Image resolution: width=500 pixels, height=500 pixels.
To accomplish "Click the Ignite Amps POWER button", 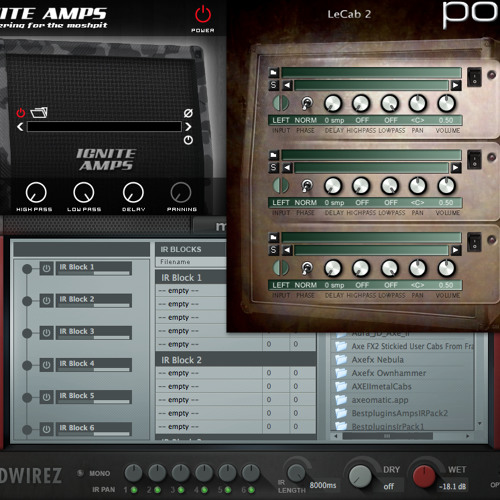I will pyautogui.click(x=203, y=15).
